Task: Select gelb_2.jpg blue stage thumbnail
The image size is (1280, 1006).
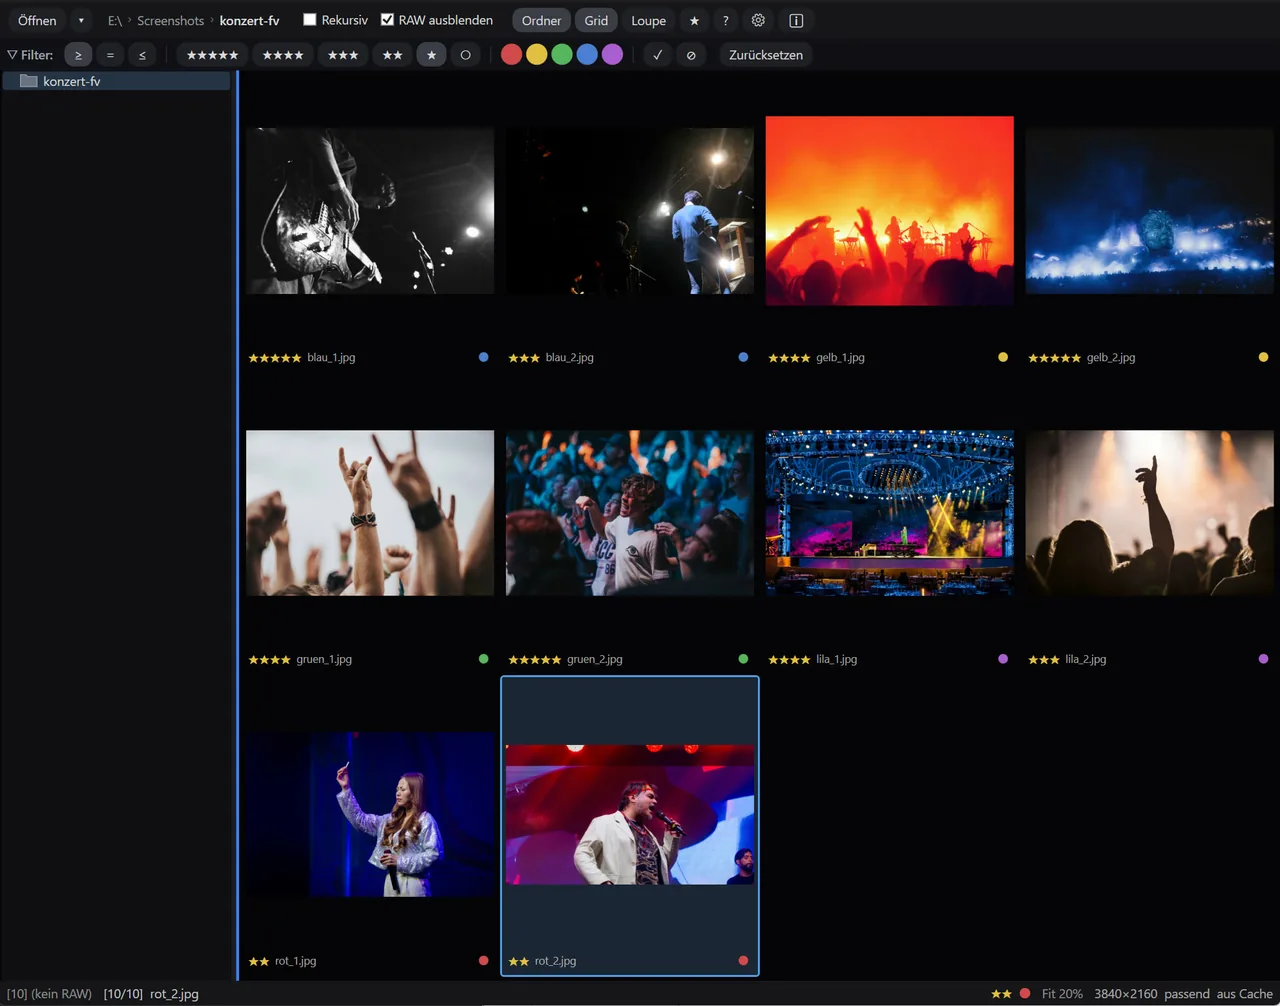Action: (1150, 211)
